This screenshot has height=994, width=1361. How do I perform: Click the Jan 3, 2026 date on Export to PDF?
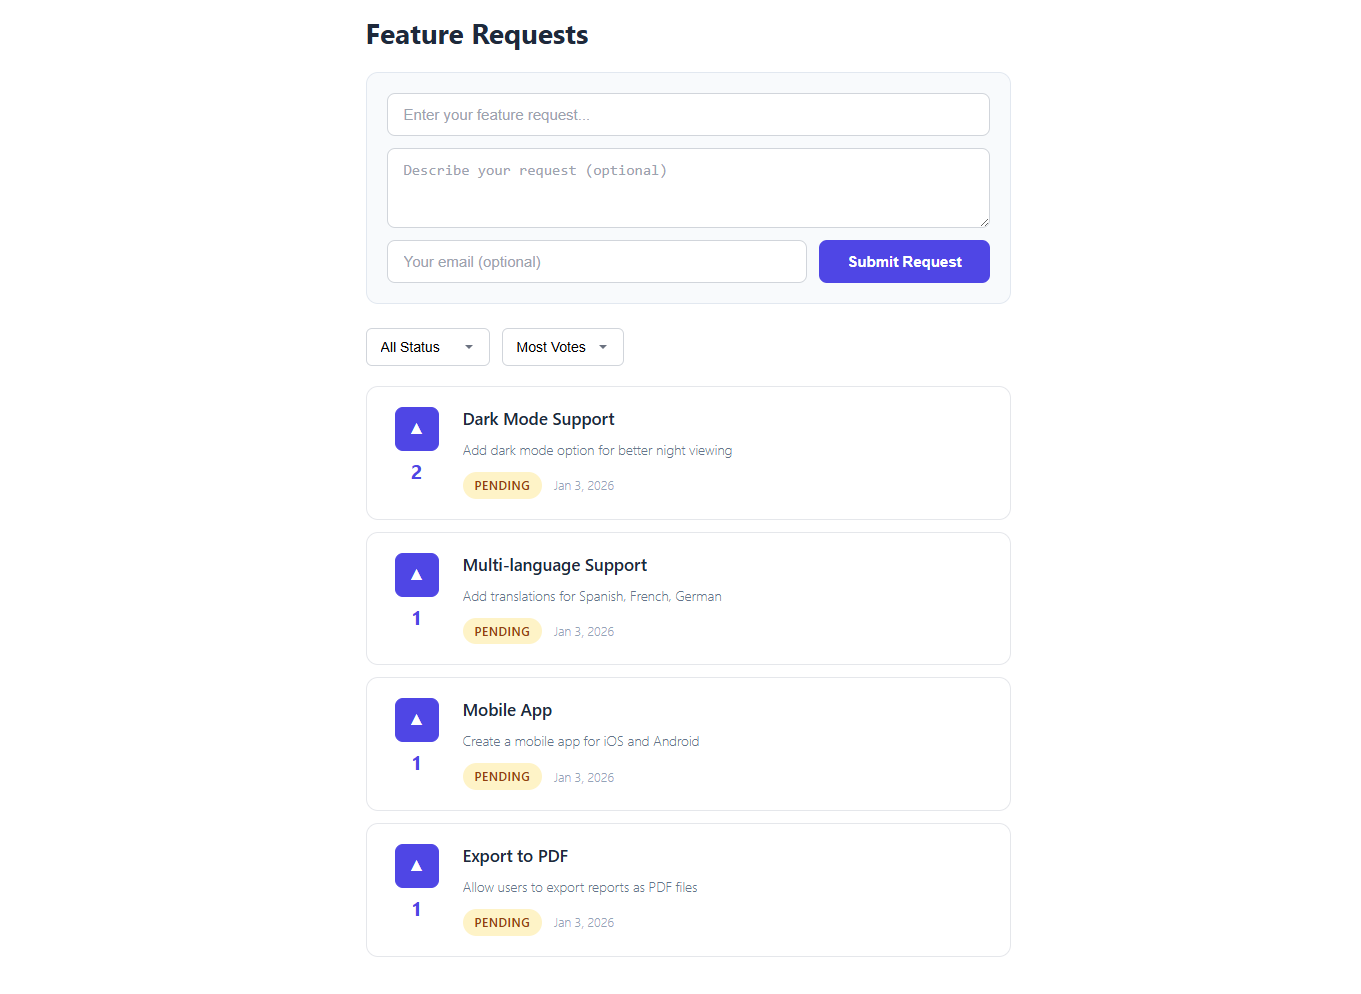click(x=583, y=922)
